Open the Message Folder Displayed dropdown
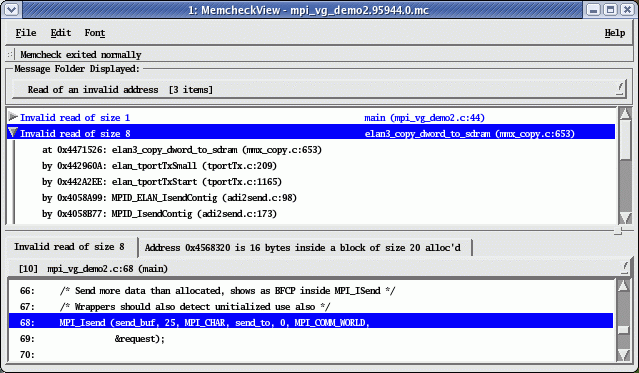Screen dimensions: 639x373 pos(319,89)
